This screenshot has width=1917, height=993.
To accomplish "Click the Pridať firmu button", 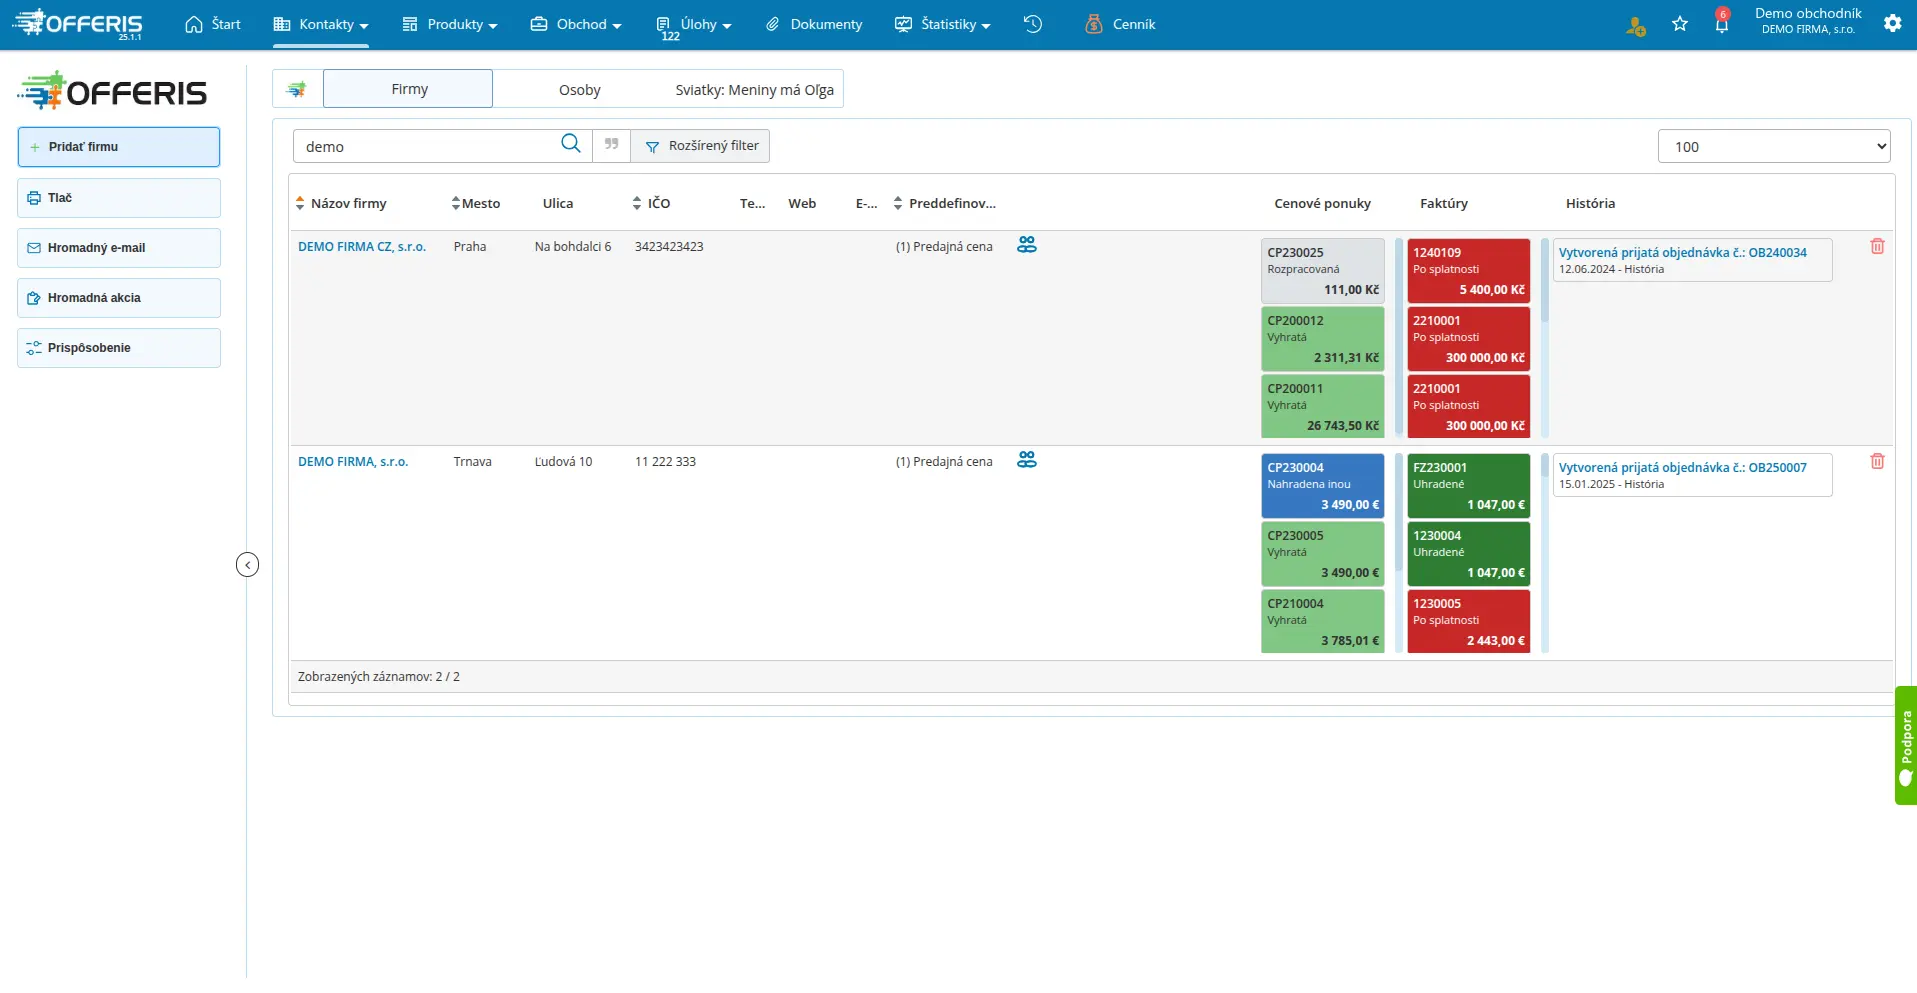I will pos(119,147).
